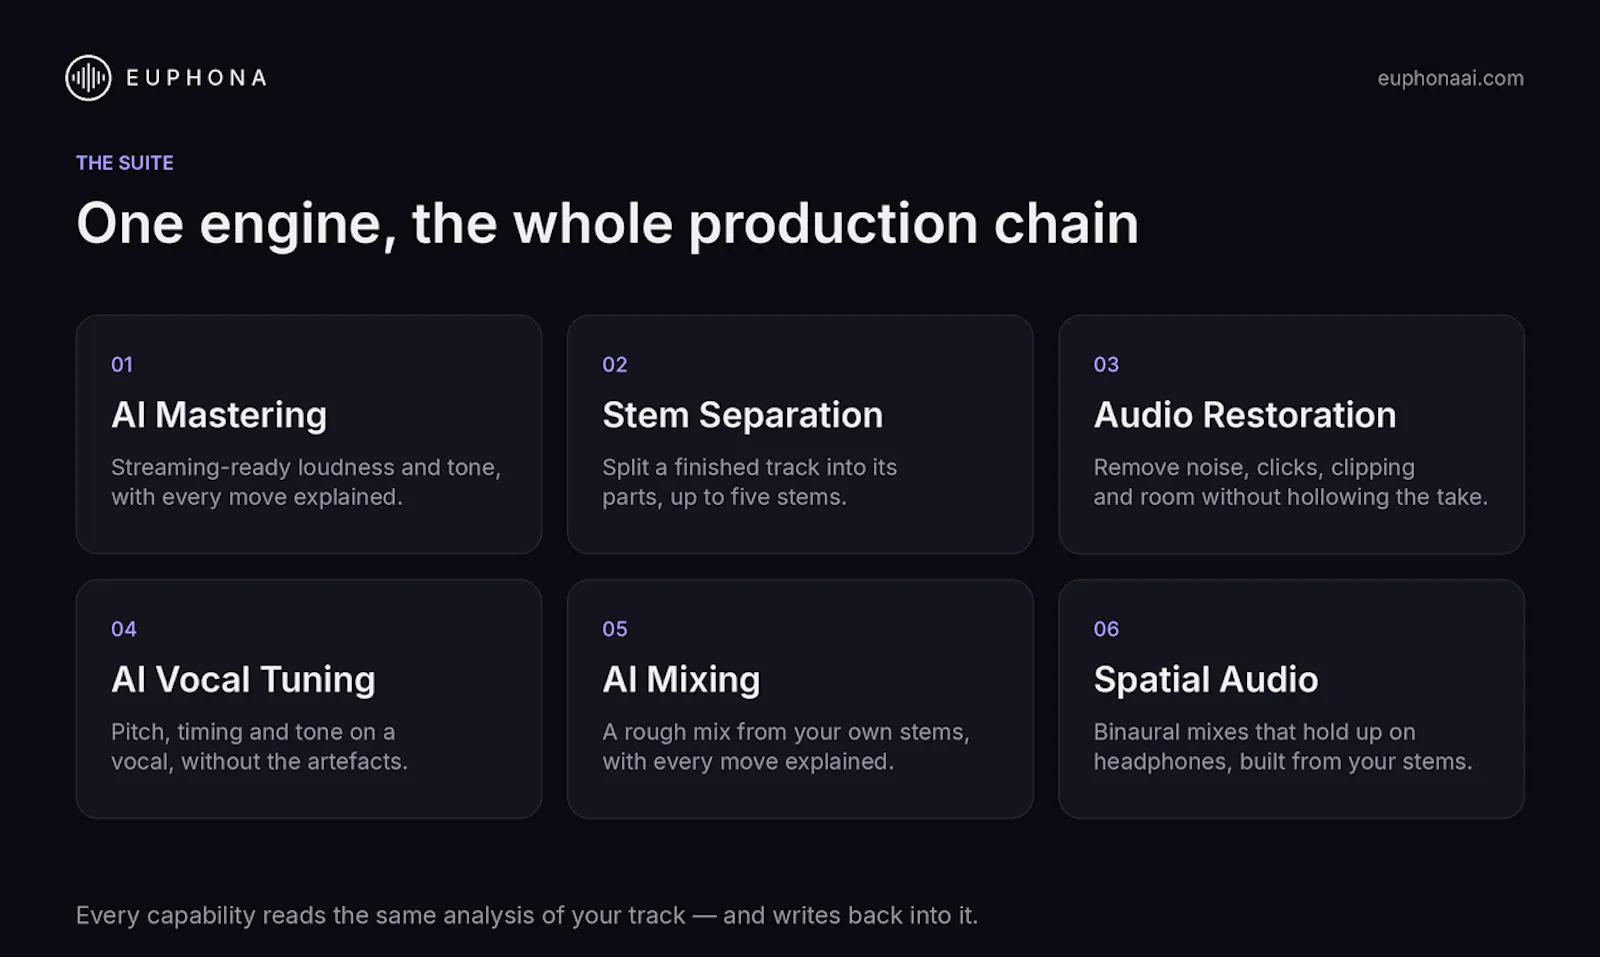Image resolution: width=1600 pixels, height=957 pixels.
Task: Select the AI Vocal Tuning heading
Action: [x=243, y=680]
